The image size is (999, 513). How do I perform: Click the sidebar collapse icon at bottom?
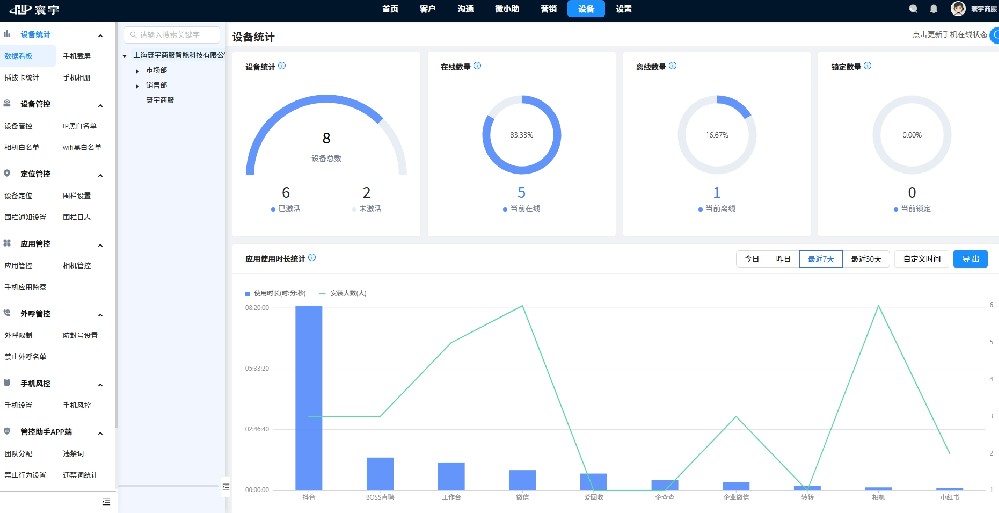[106, 502]
